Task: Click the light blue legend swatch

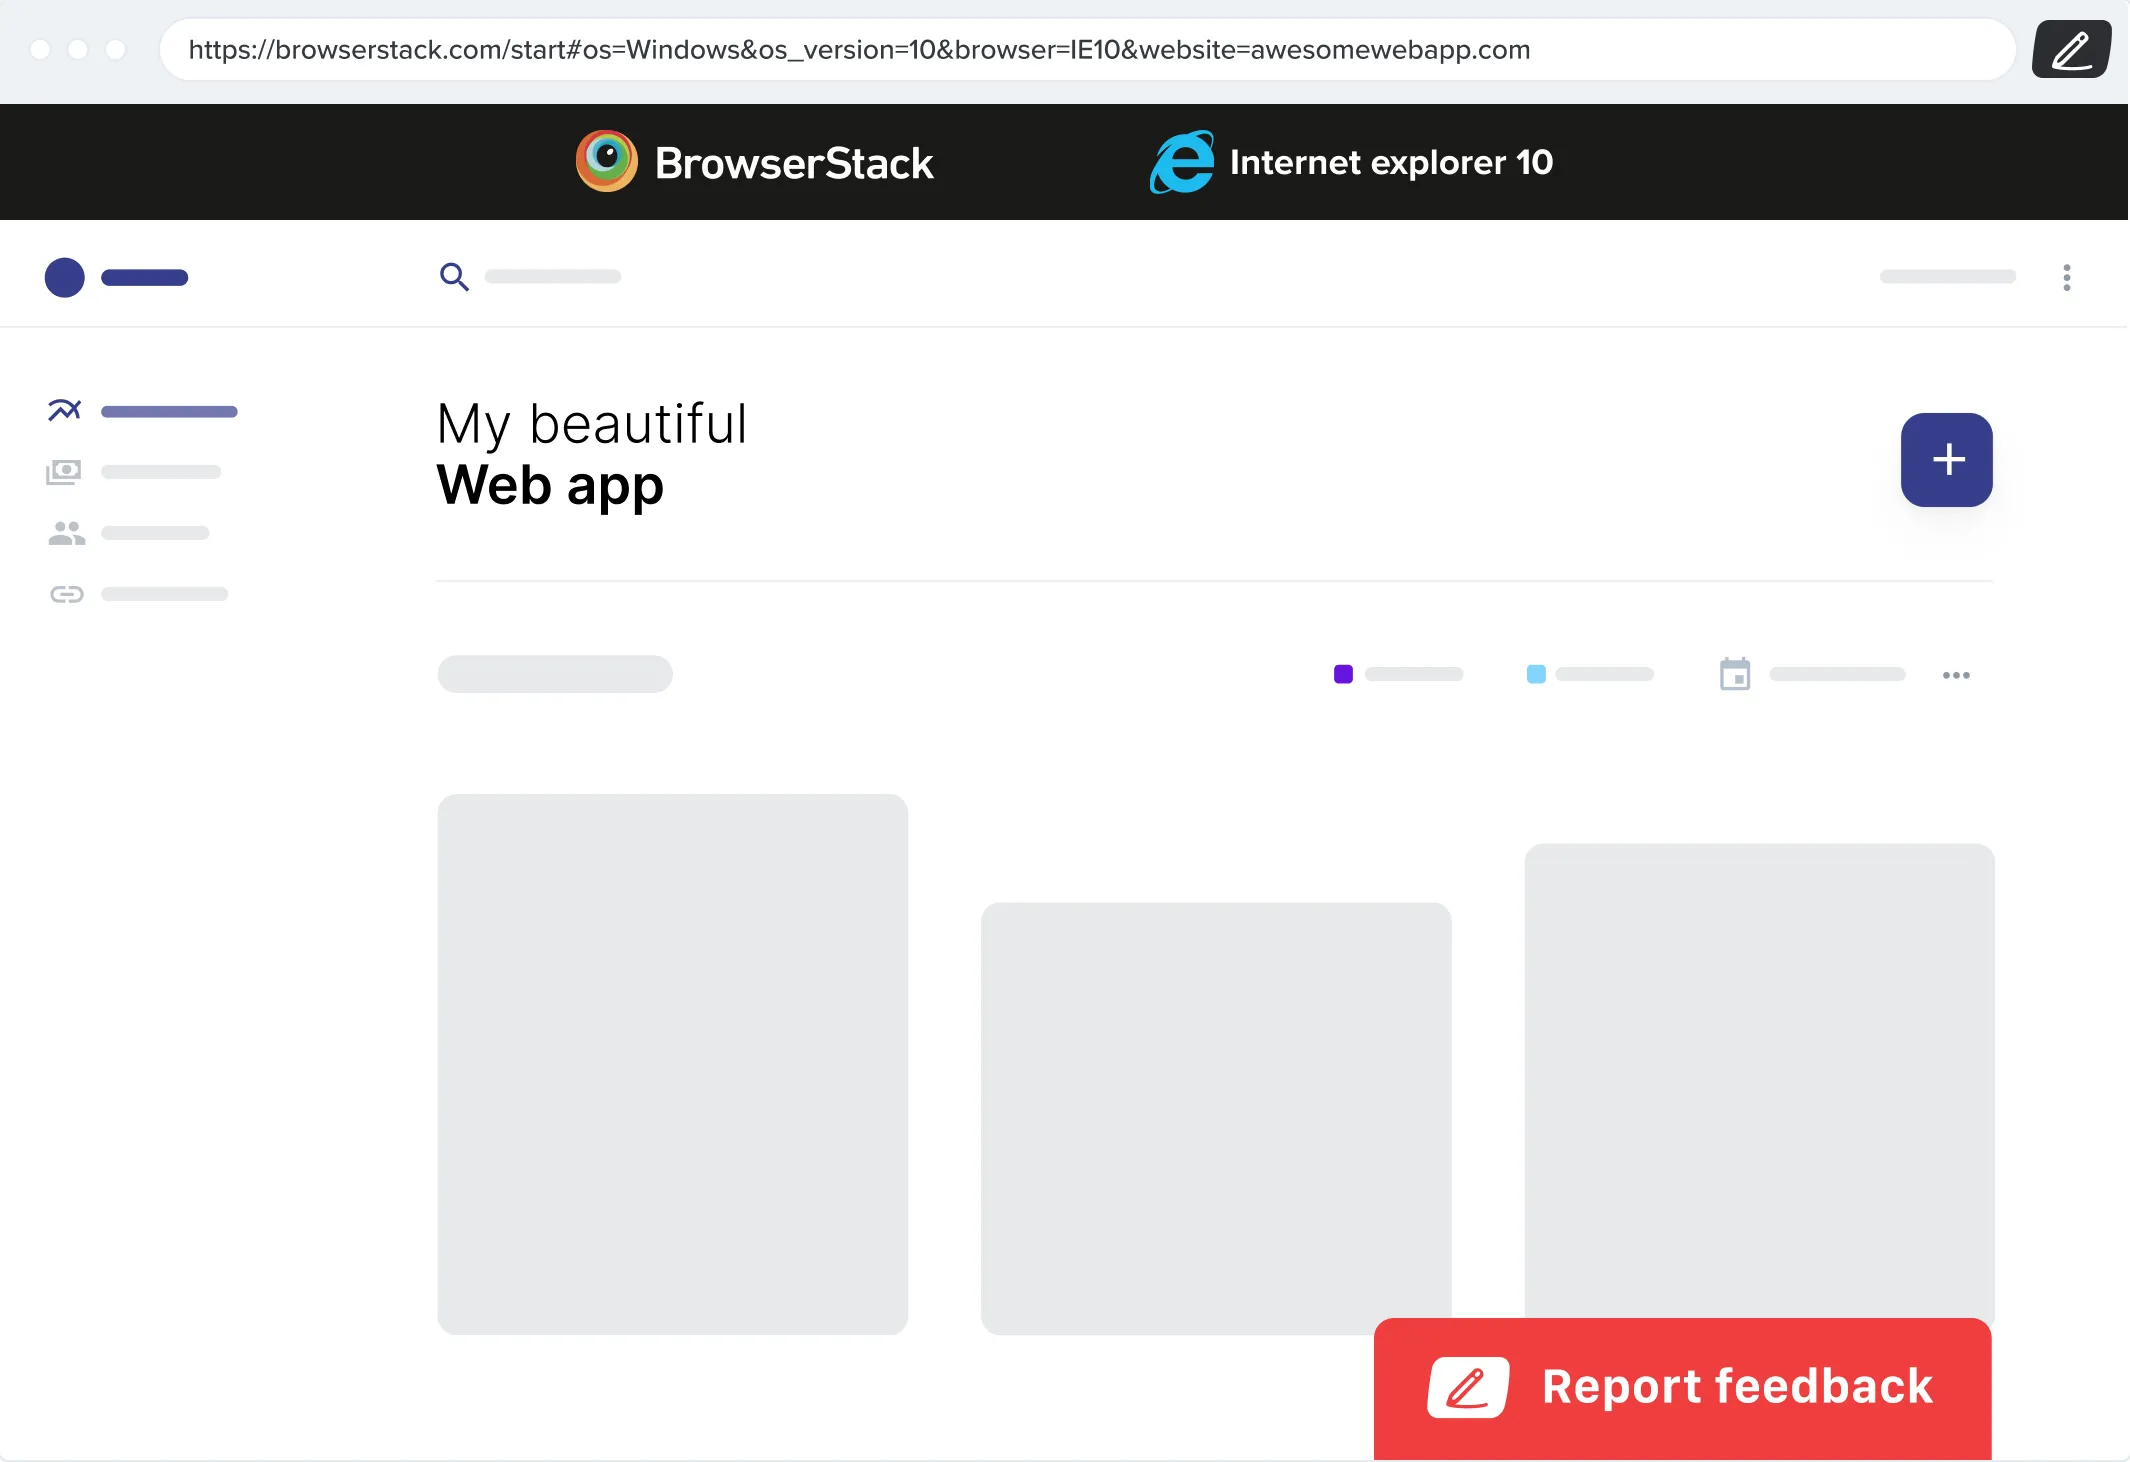Action: 1536,674
